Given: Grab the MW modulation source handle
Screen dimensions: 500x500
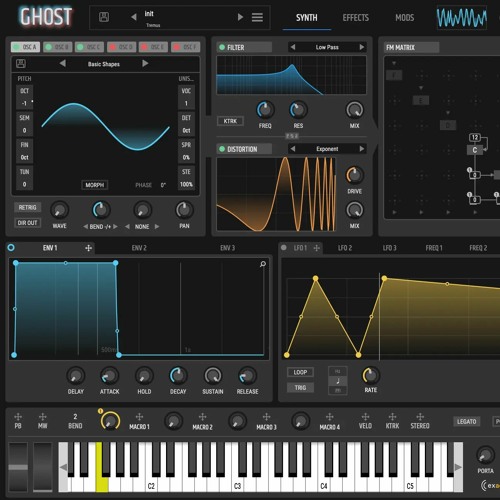Looking at the screenshot, I should click(42, 417).
